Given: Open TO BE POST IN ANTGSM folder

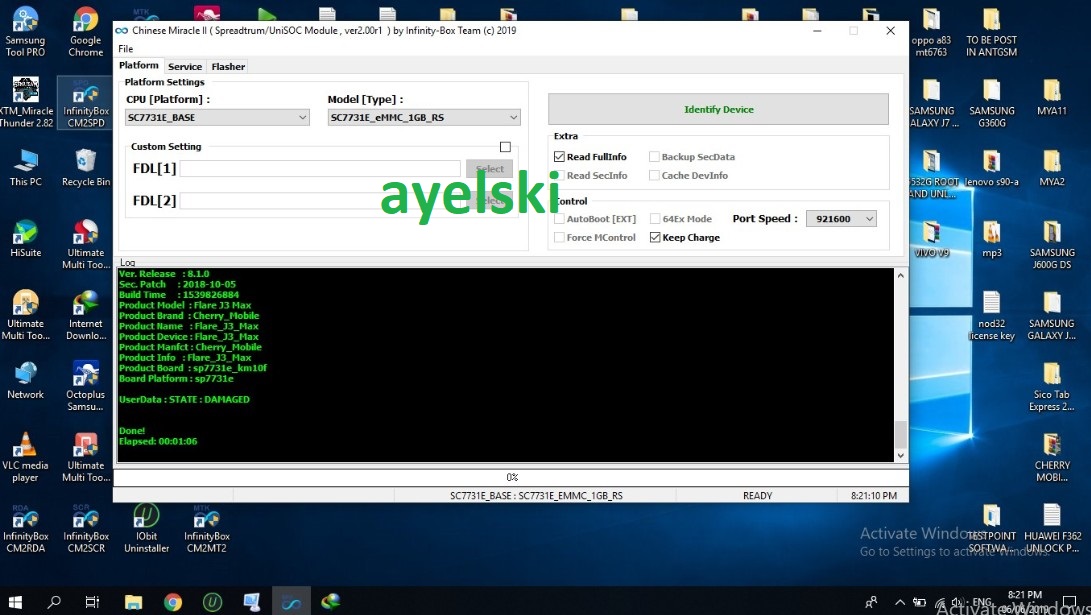Looking at the screenshot, I should pyautogui.click(x=992, y=31).
